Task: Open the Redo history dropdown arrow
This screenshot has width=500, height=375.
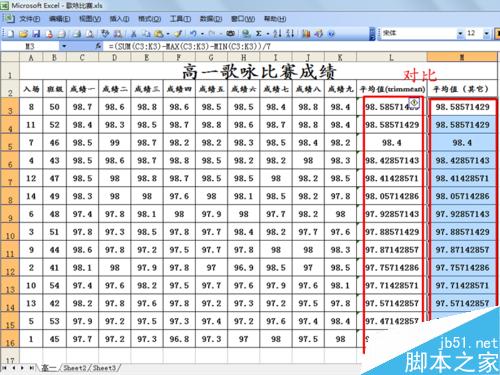Action: (x=220, y=34)
